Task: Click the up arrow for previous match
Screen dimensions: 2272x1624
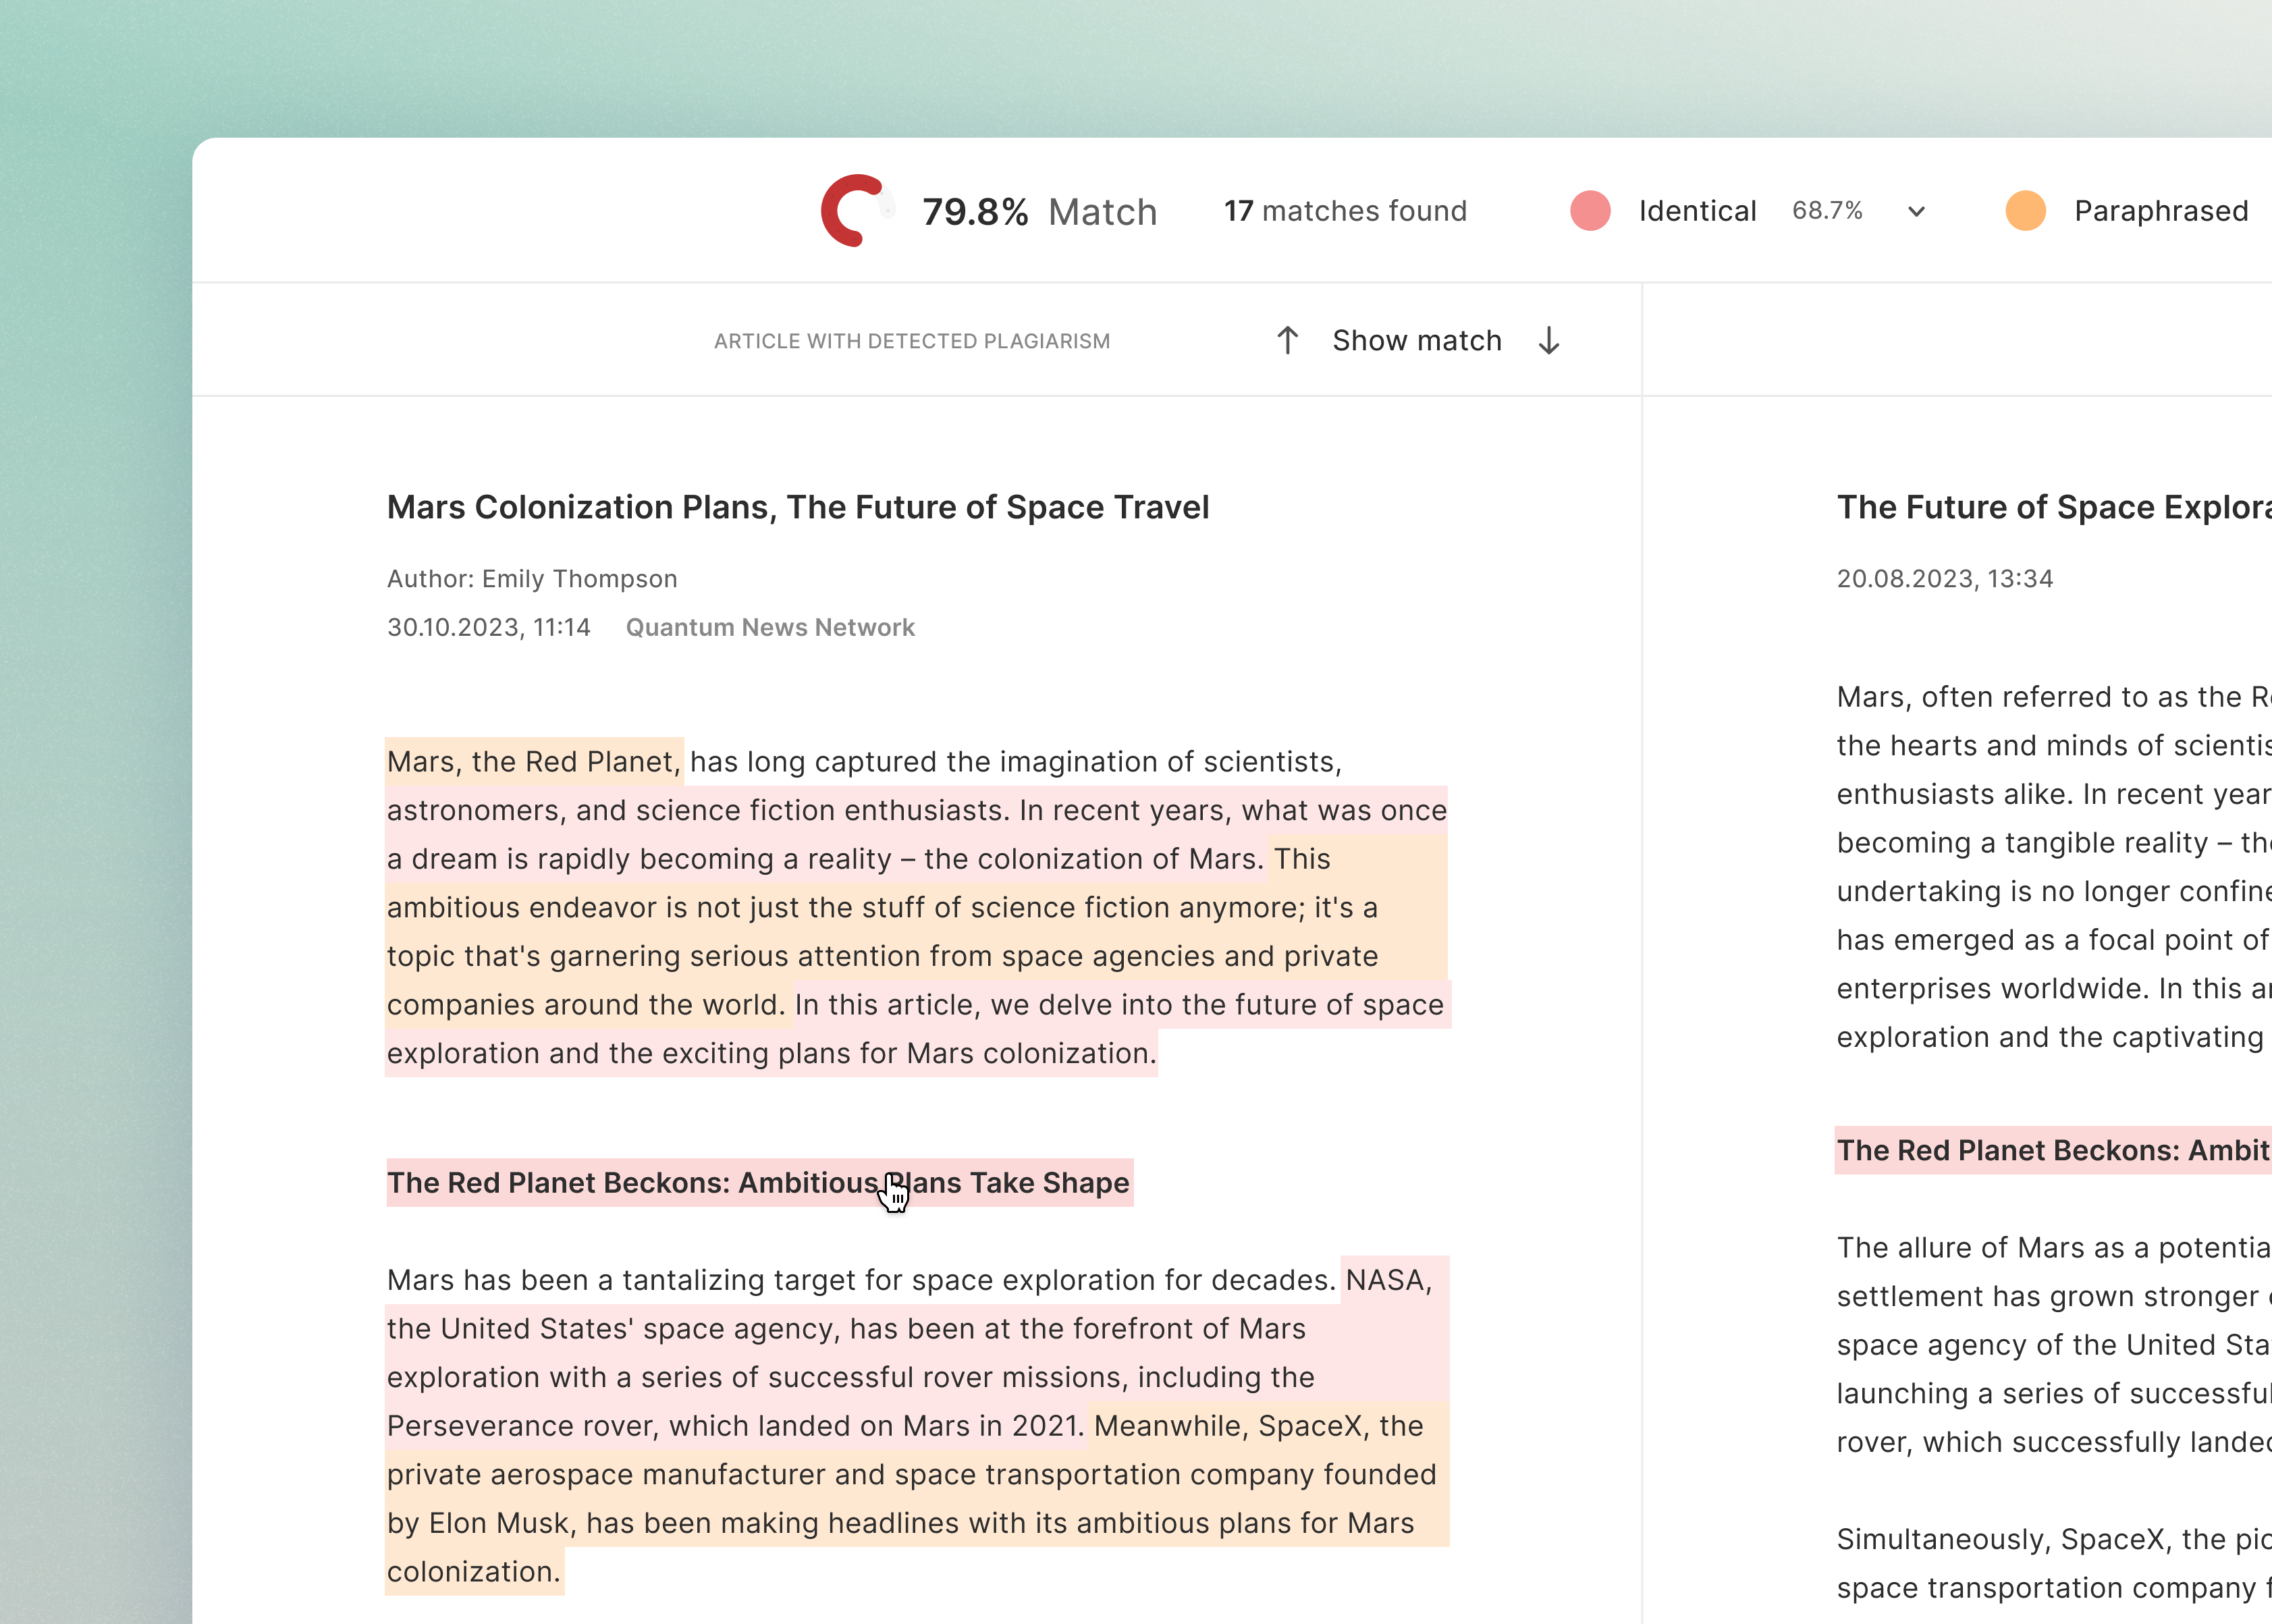Action: coord(1287,340)
